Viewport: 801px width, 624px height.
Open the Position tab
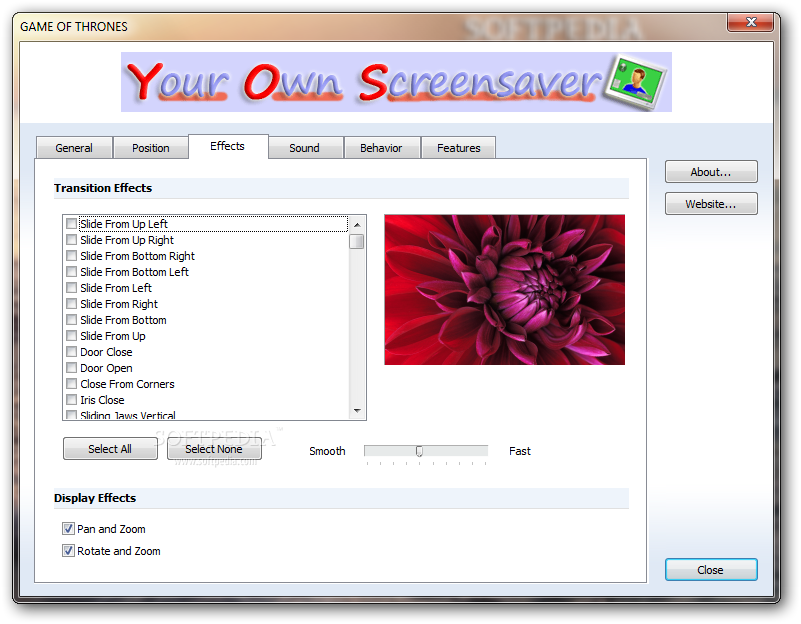151,148
